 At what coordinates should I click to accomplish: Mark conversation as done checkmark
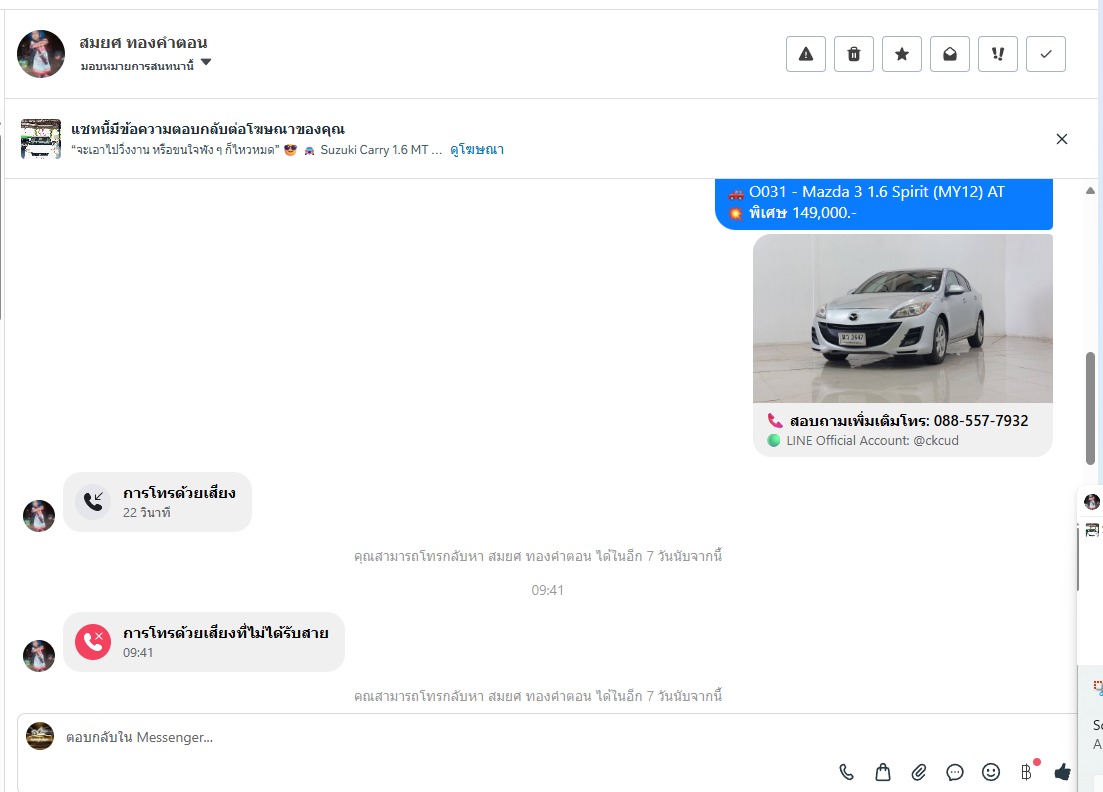(x=1046, y=54)
